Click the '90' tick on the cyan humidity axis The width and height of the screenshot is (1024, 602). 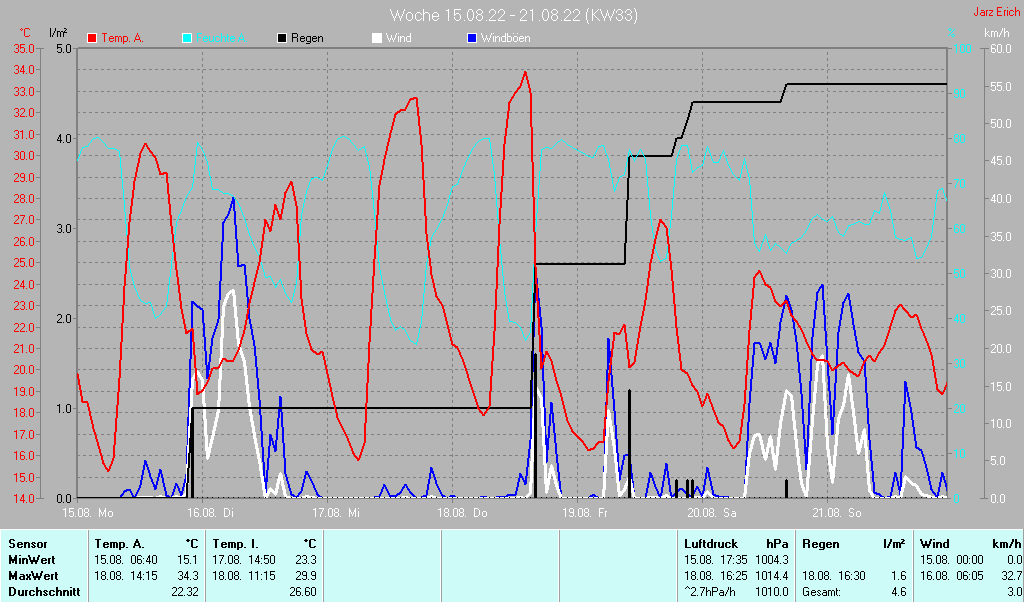pos(959,94)
